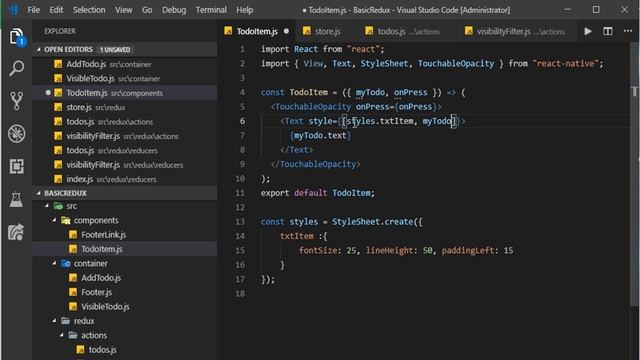Click 'StyleSheet.create' on line 13
Screen dimensions: 640x360
[373, 222]
